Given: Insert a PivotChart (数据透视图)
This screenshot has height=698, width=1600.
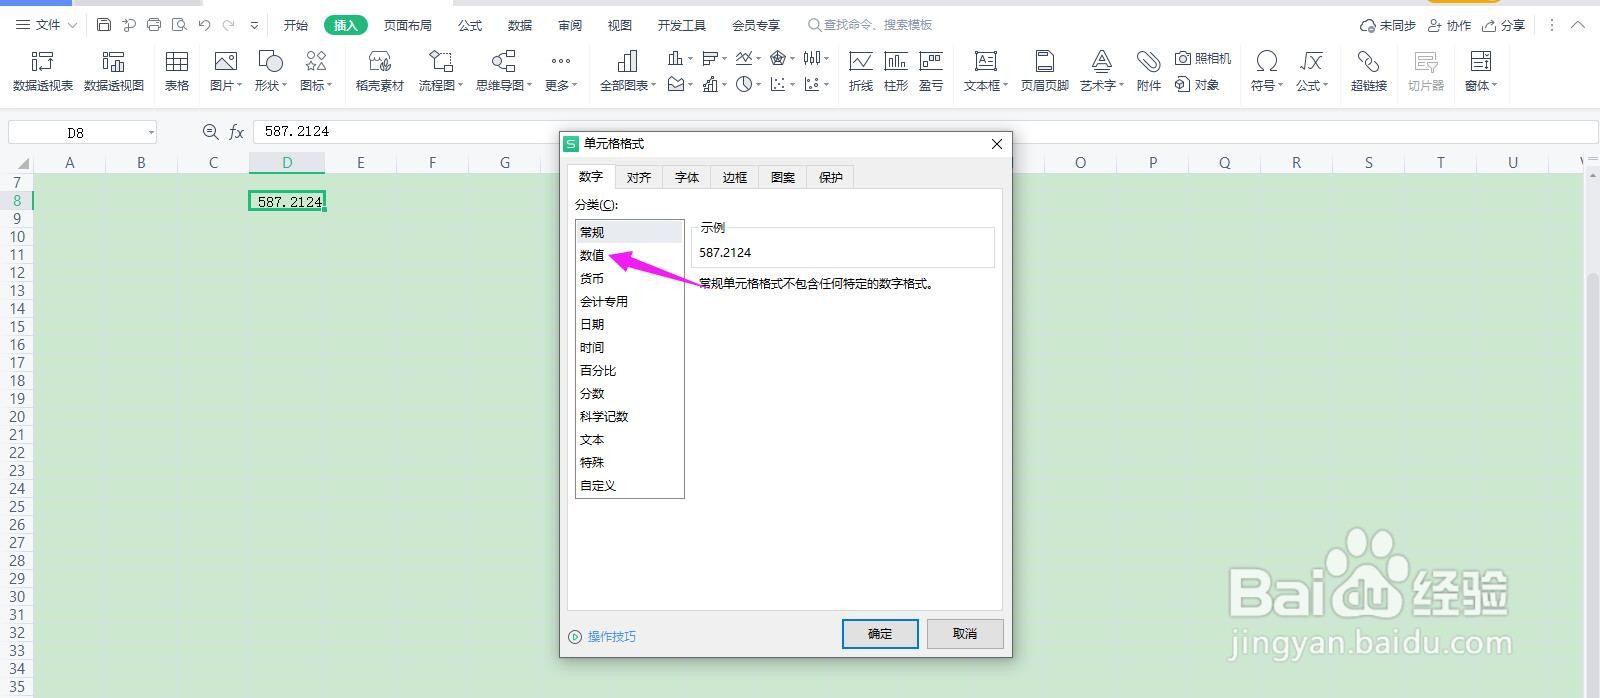Looking at the screenshot, I should [x=114, y=71].
